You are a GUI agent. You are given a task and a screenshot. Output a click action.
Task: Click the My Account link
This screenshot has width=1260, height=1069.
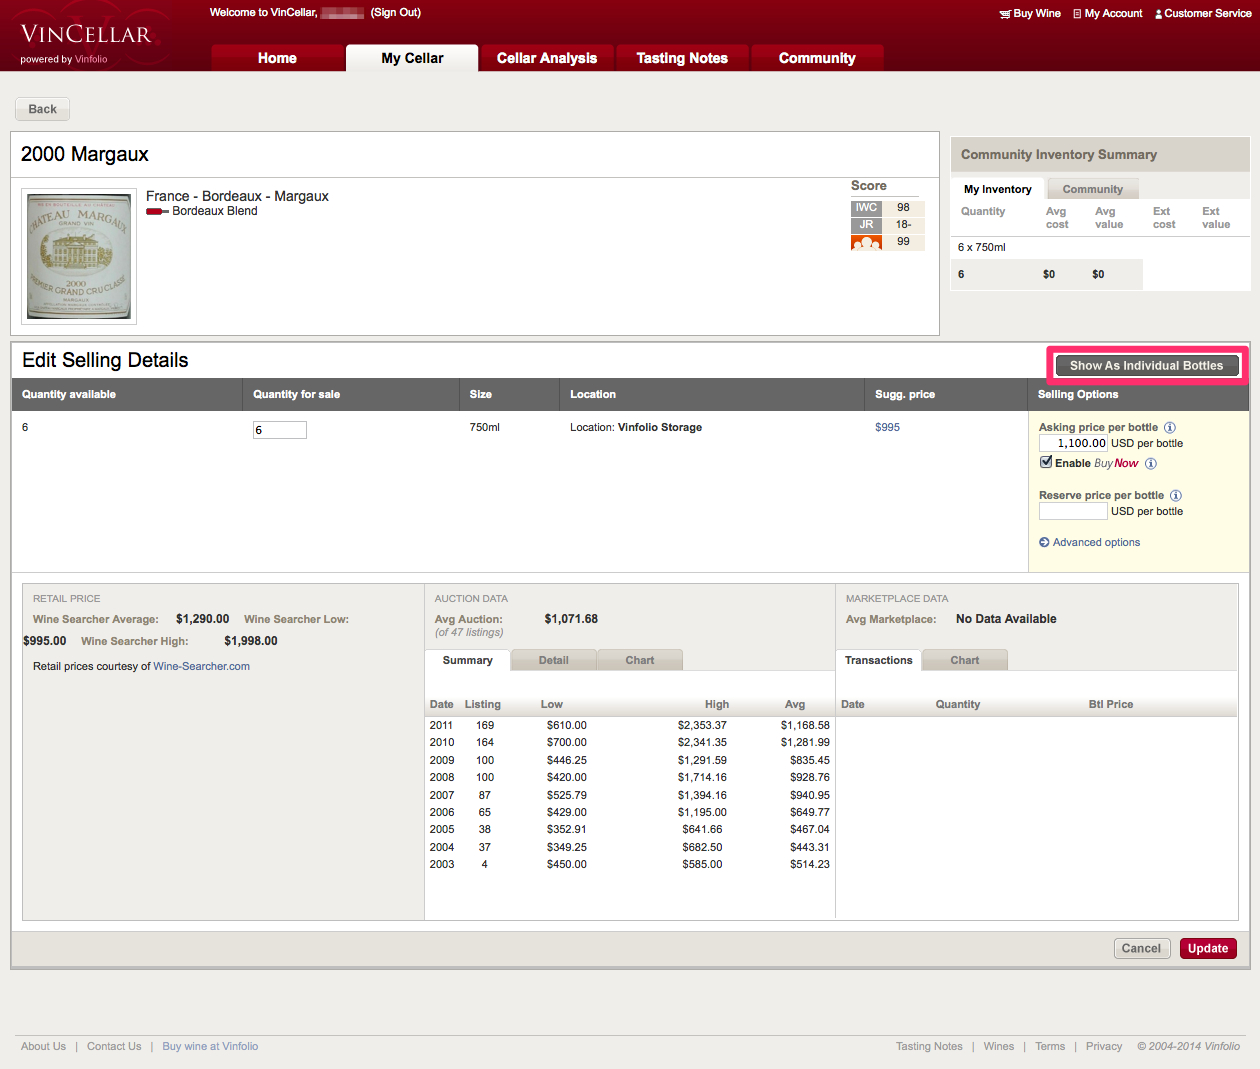1113,14
